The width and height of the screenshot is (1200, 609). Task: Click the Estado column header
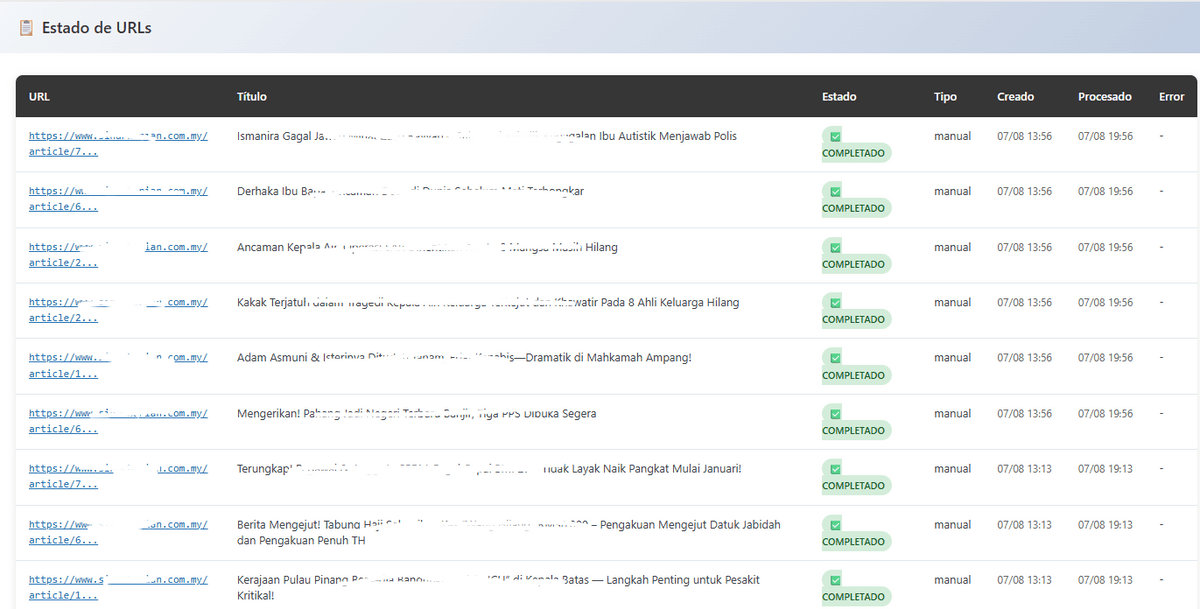tap(839, 97)
